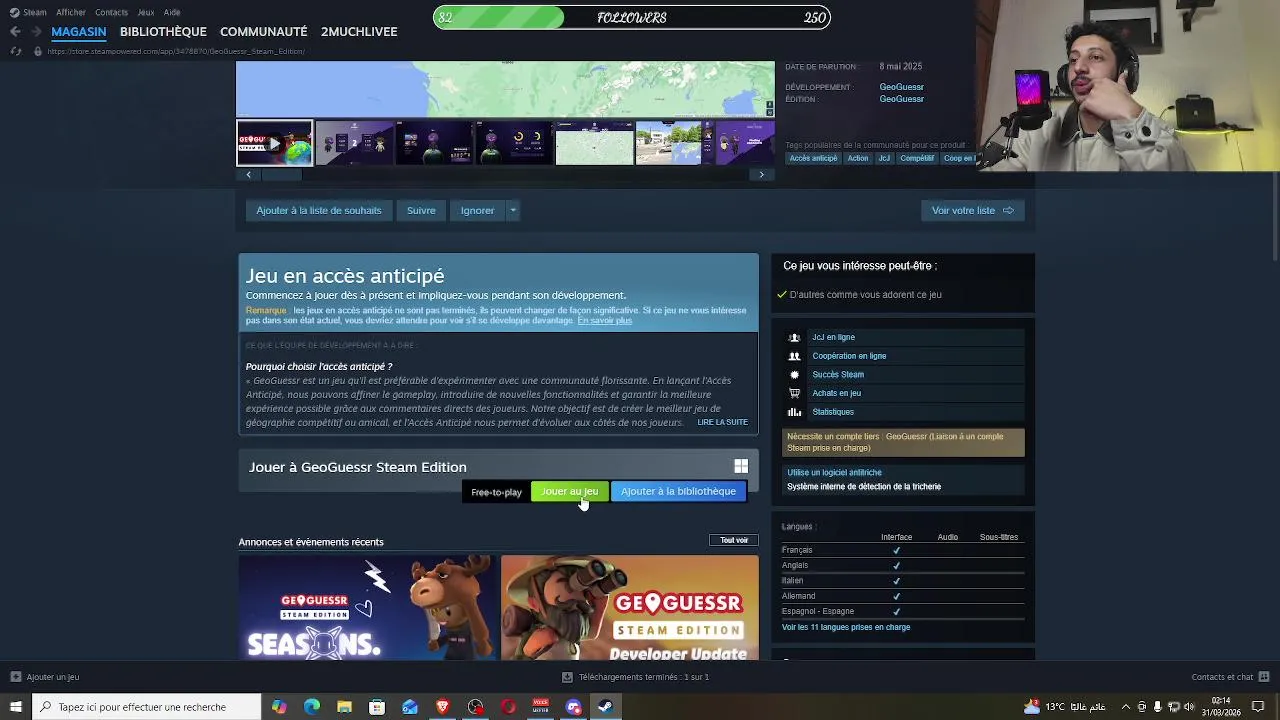The height and width of the screenshot is (720, 1280).
Task: Open the GeoGuessr publisher link
Action: (x=901, y=99)
